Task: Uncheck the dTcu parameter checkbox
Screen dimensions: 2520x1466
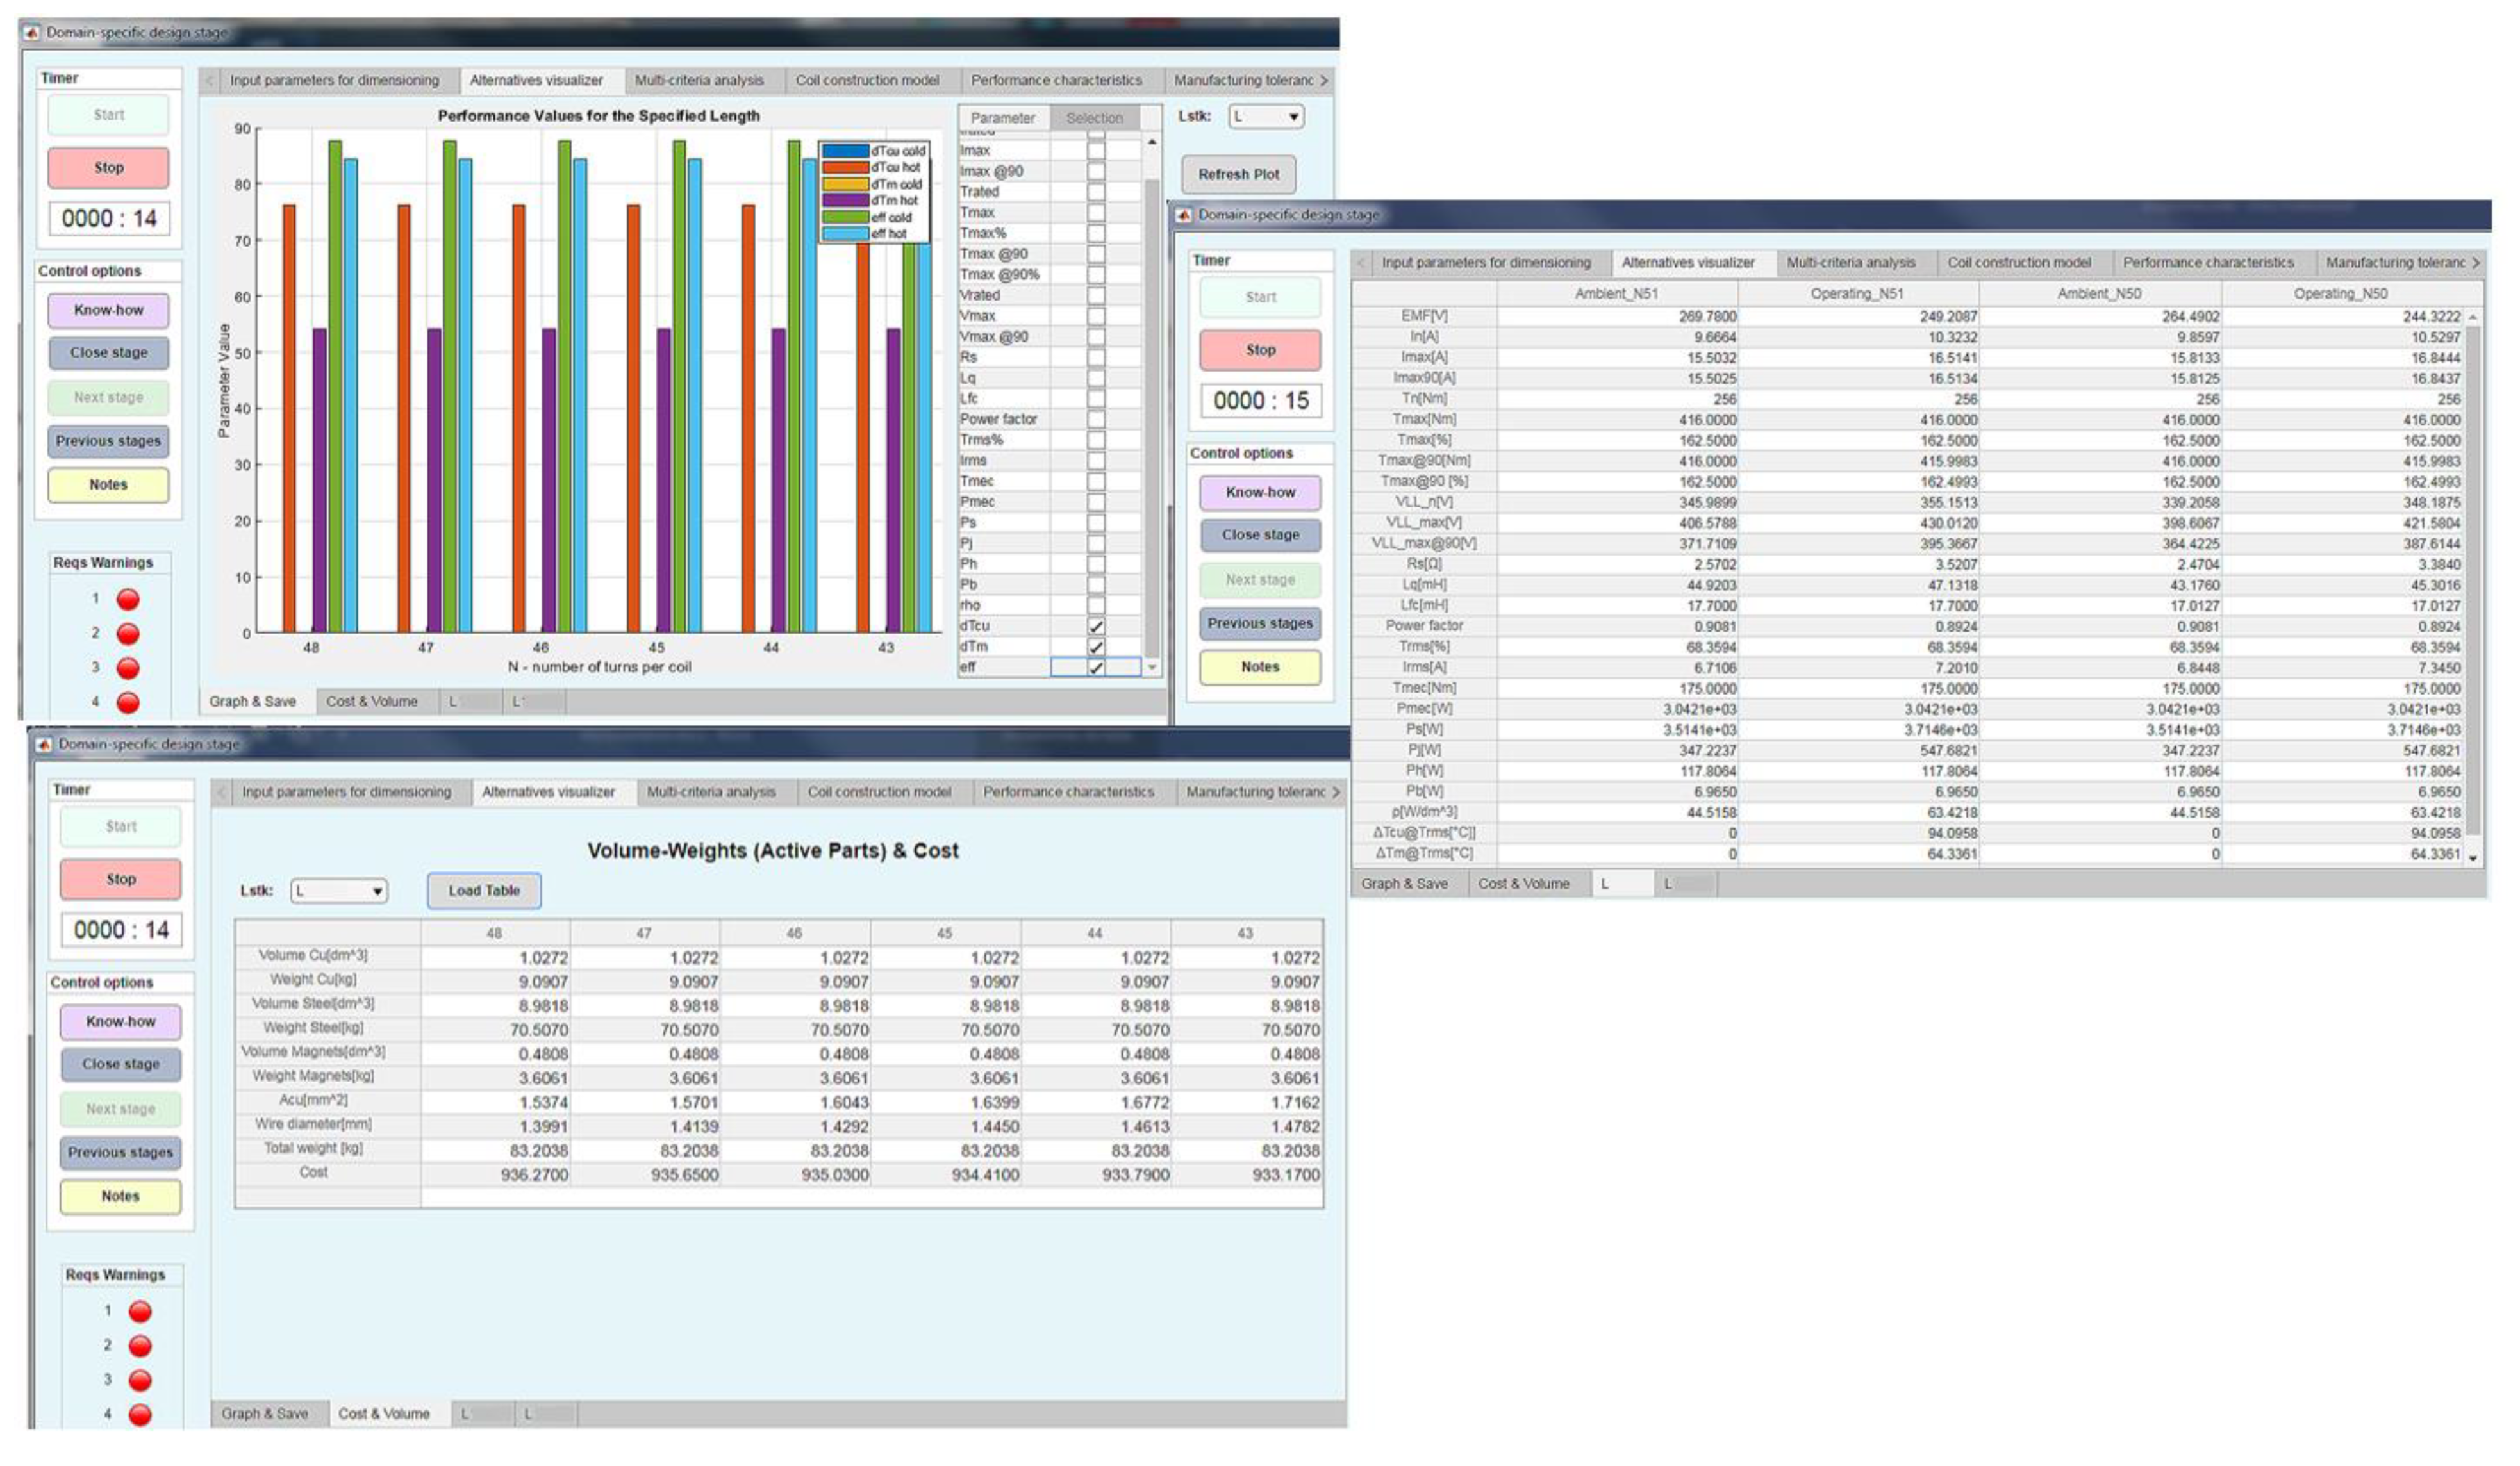Action: (x=1096, y=626)
